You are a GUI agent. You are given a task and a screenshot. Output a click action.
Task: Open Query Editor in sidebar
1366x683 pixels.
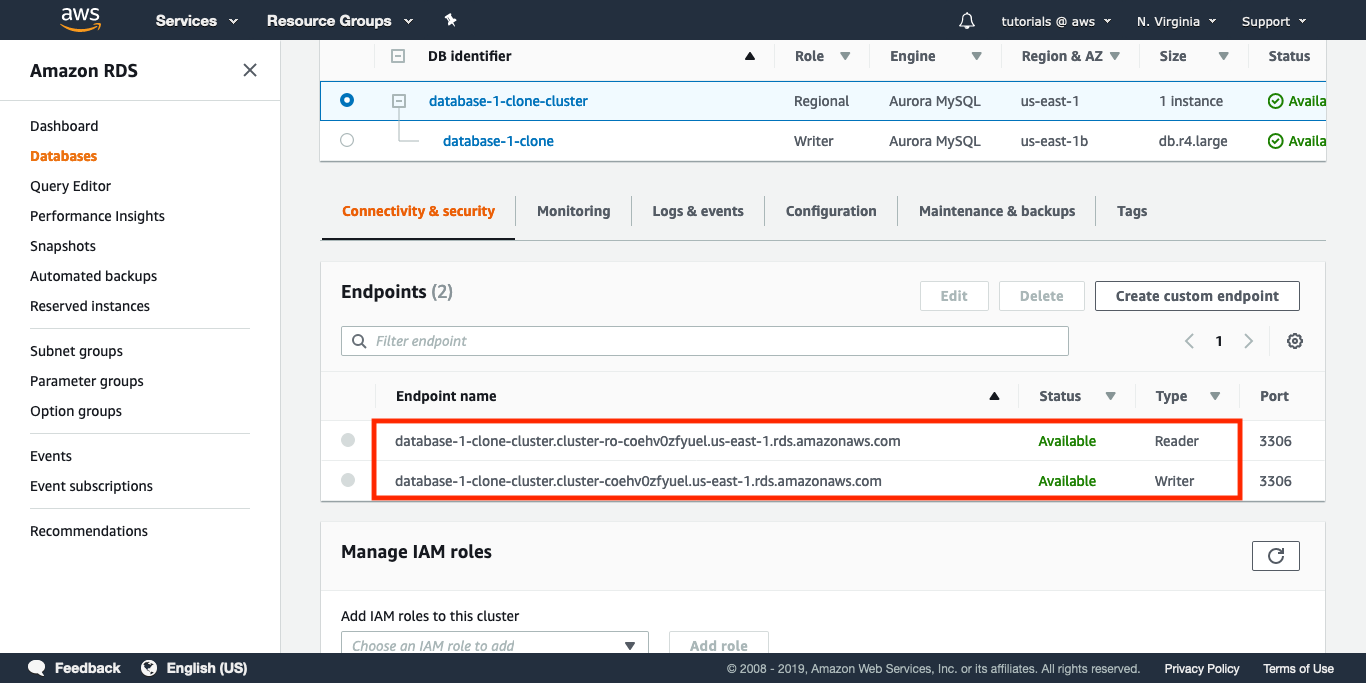pos(70,186)
